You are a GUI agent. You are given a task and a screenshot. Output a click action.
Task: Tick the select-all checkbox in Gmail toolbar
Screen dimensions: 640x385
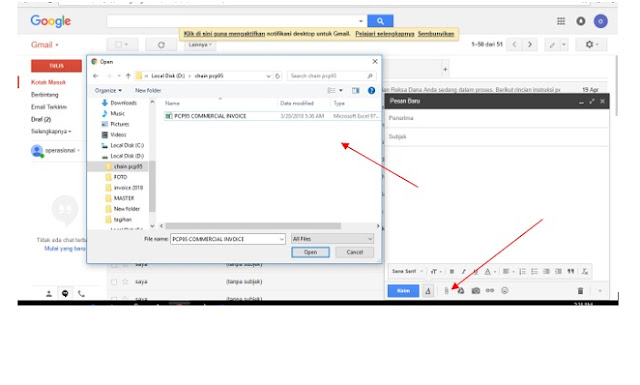[x=118, y=45]
